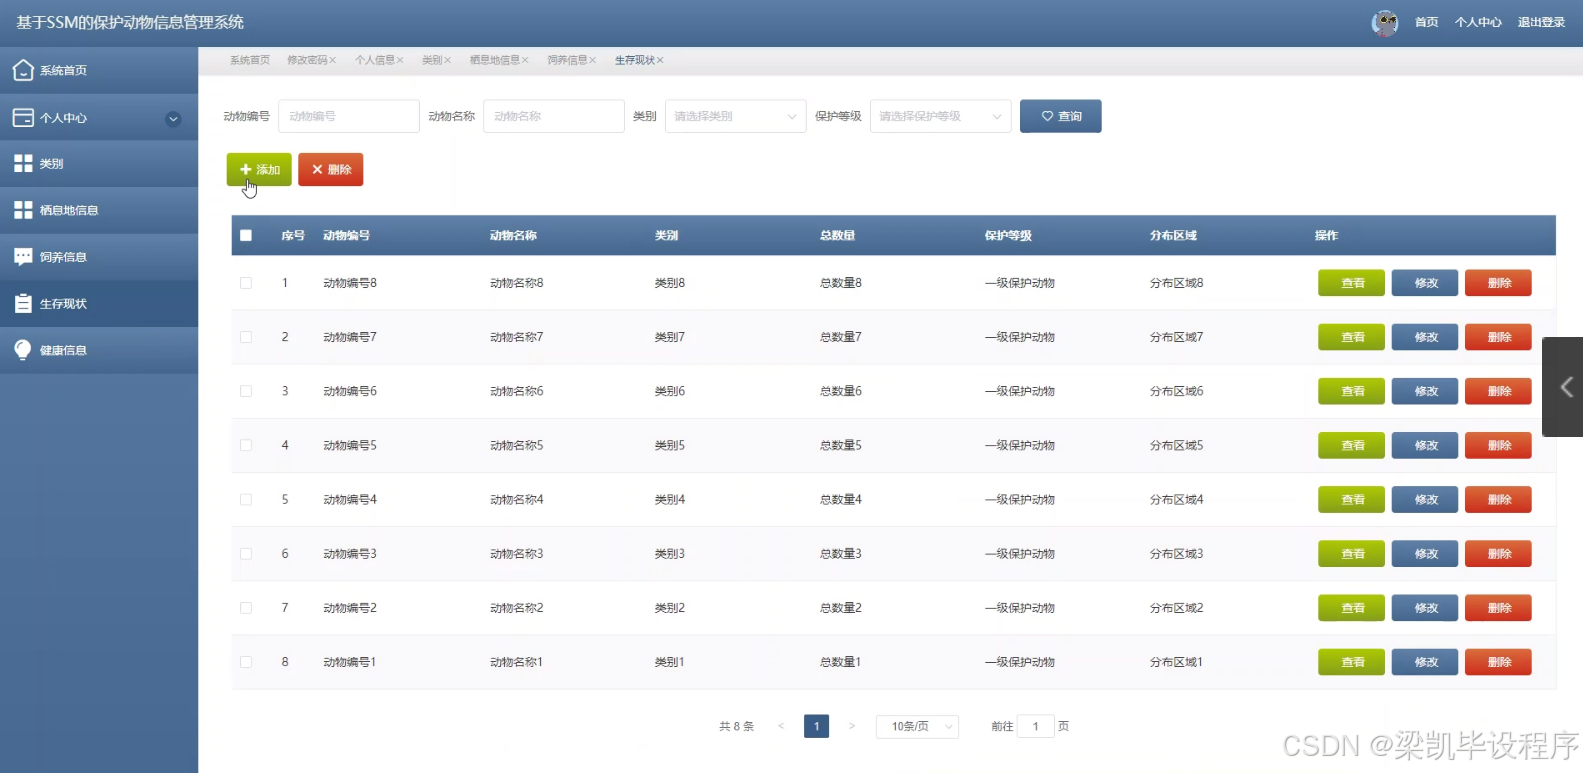The width and height of the screenshot is (1583, 773).
Task: Open 健康信息 in the sidebar
Action: [99, 350]
